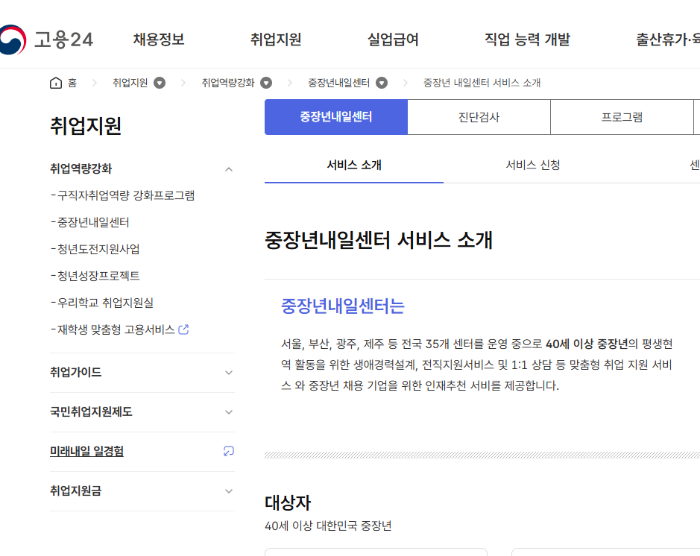
Task: Open 중장년내일센터 breadcrumb dropdown arrow
Action: click(x=382, y=83)
